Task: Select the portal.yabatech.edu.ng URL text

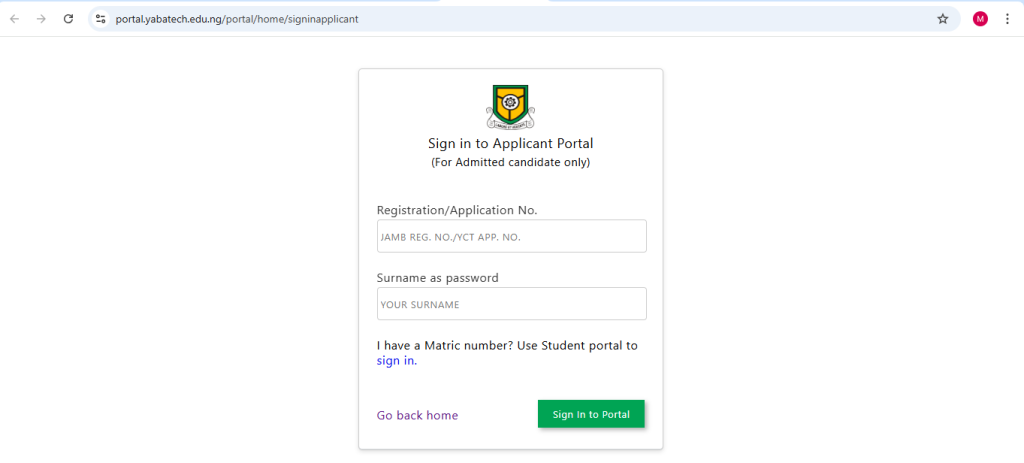Action: 237,19
